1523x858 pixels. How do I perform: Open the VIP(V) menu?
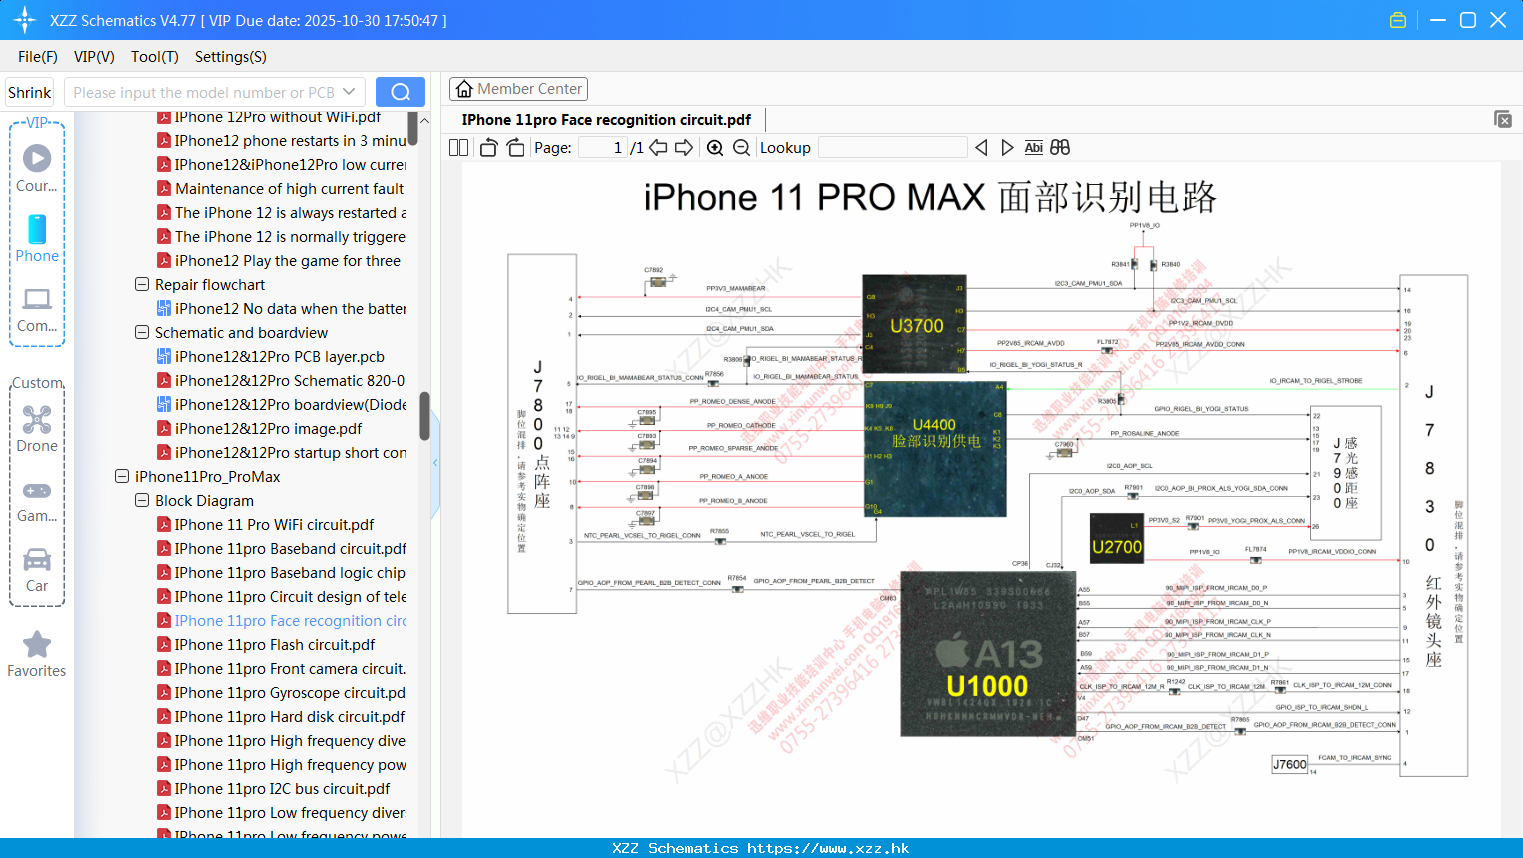tap(94, 57)
